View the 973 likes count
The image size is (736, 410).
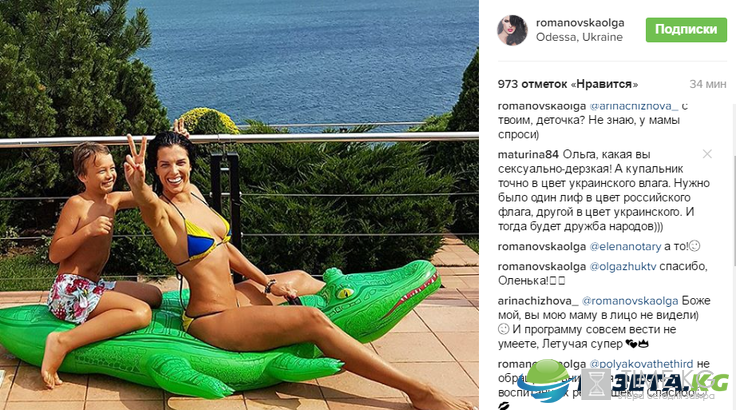point(567,84)
